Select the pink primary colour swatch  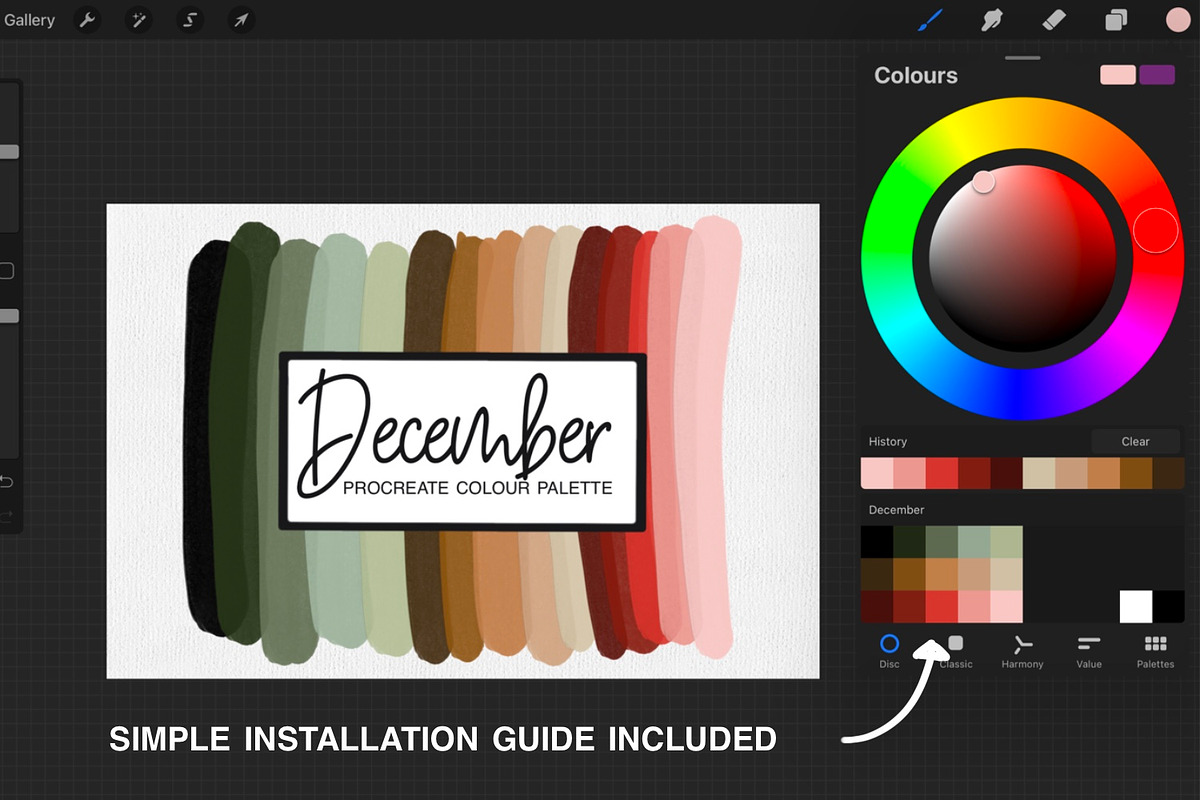click(x=1118, y=75)
